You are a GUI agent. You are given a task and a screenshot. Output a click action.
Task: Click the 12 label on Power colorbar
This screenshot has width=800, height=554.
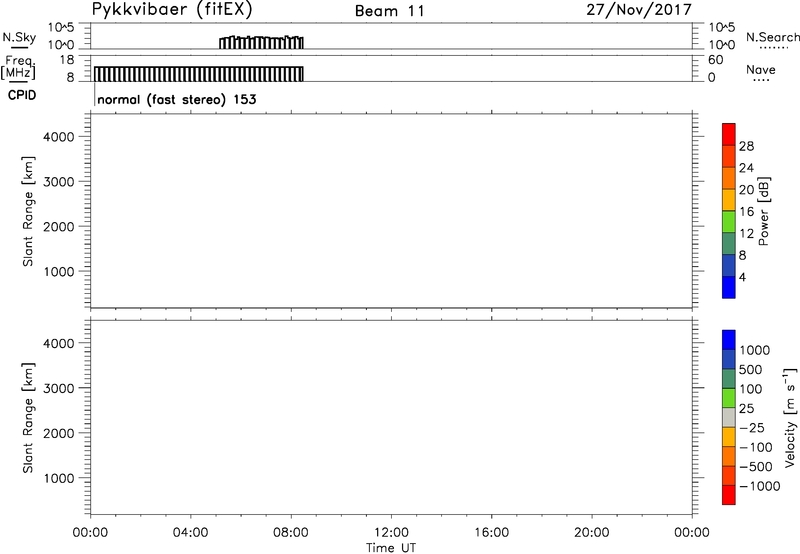tap(746, 234)
